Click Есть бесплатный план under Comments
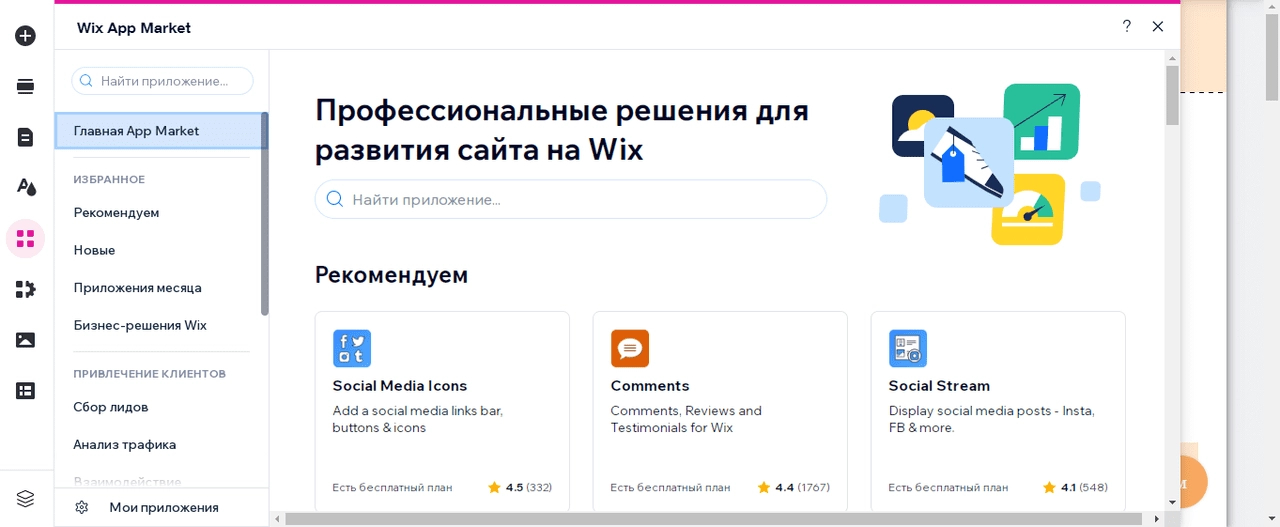This screenshot has height=527, width=1280. 670,488
